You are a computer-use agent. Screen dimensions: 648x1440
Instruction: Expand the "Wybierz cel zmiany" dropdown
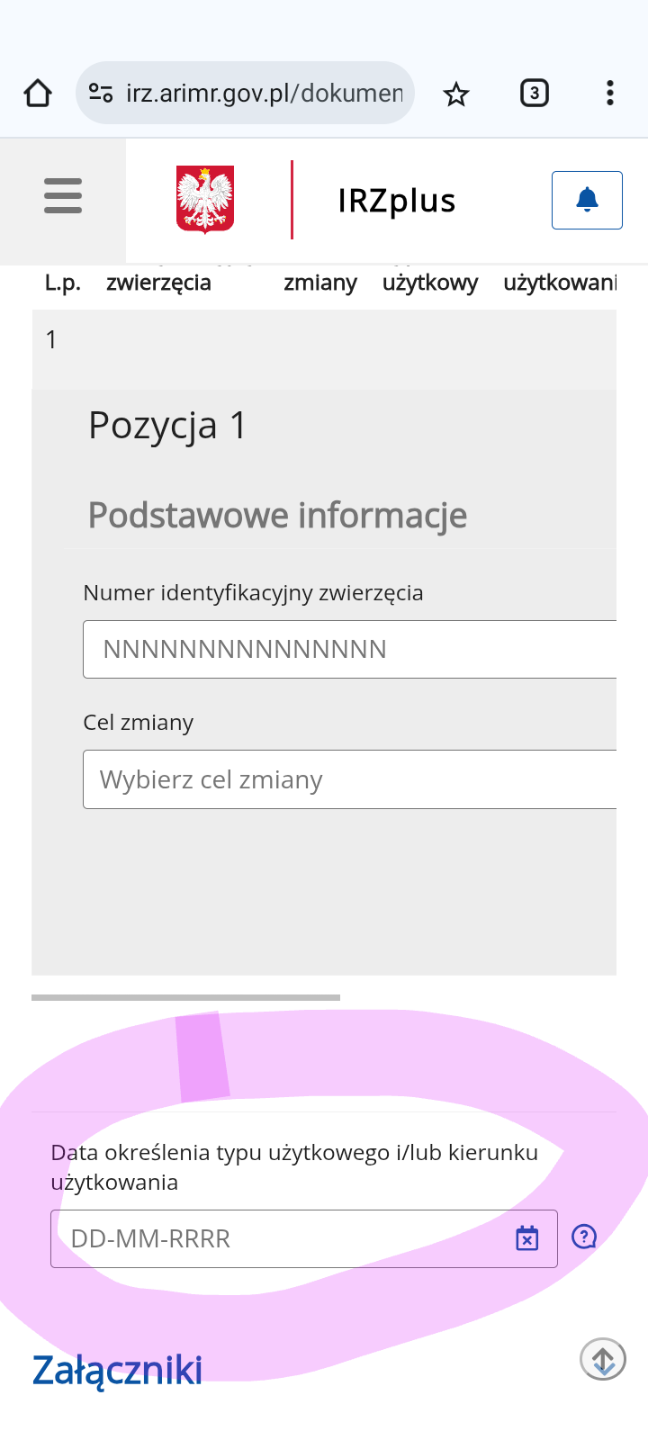pyautogui.click(x=350, y=779)
